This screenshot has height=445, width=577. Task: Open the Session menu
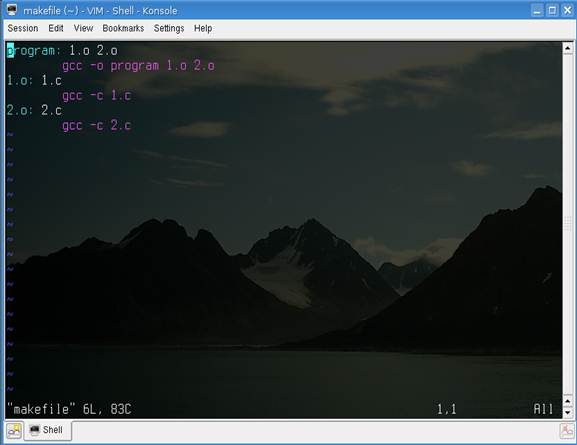coord(23,28)
